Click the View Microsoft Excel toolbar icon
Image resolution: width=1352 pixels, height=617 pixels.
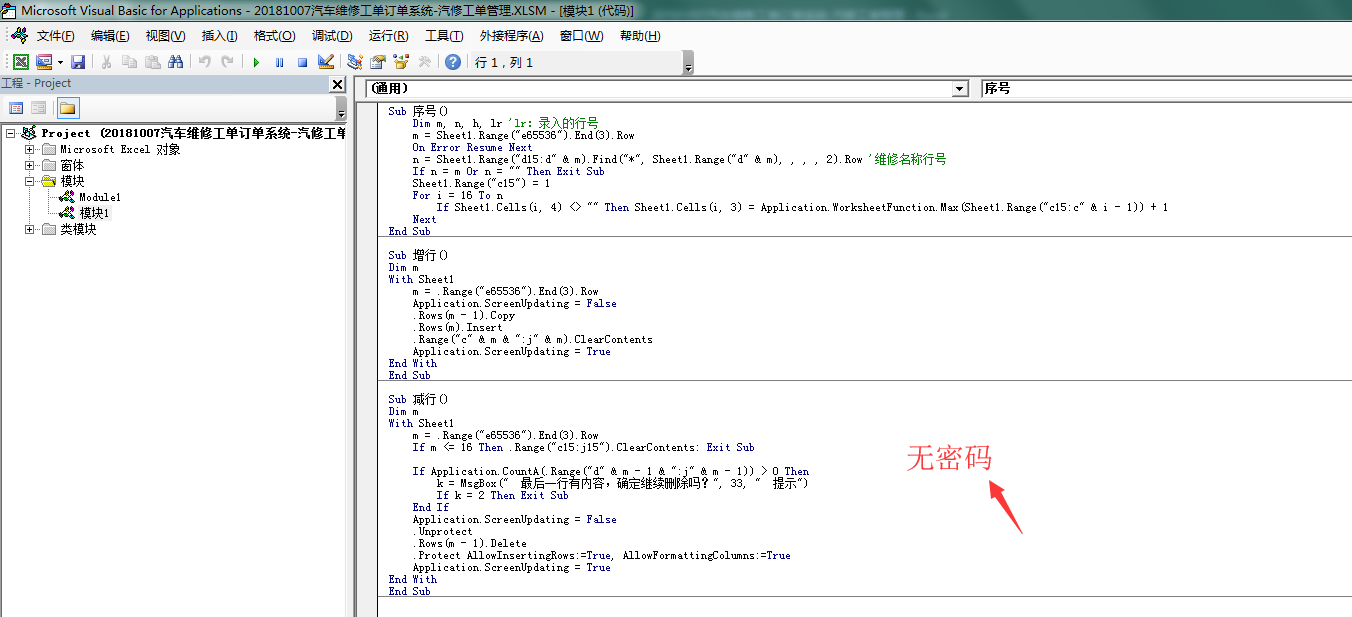(20, 62)
